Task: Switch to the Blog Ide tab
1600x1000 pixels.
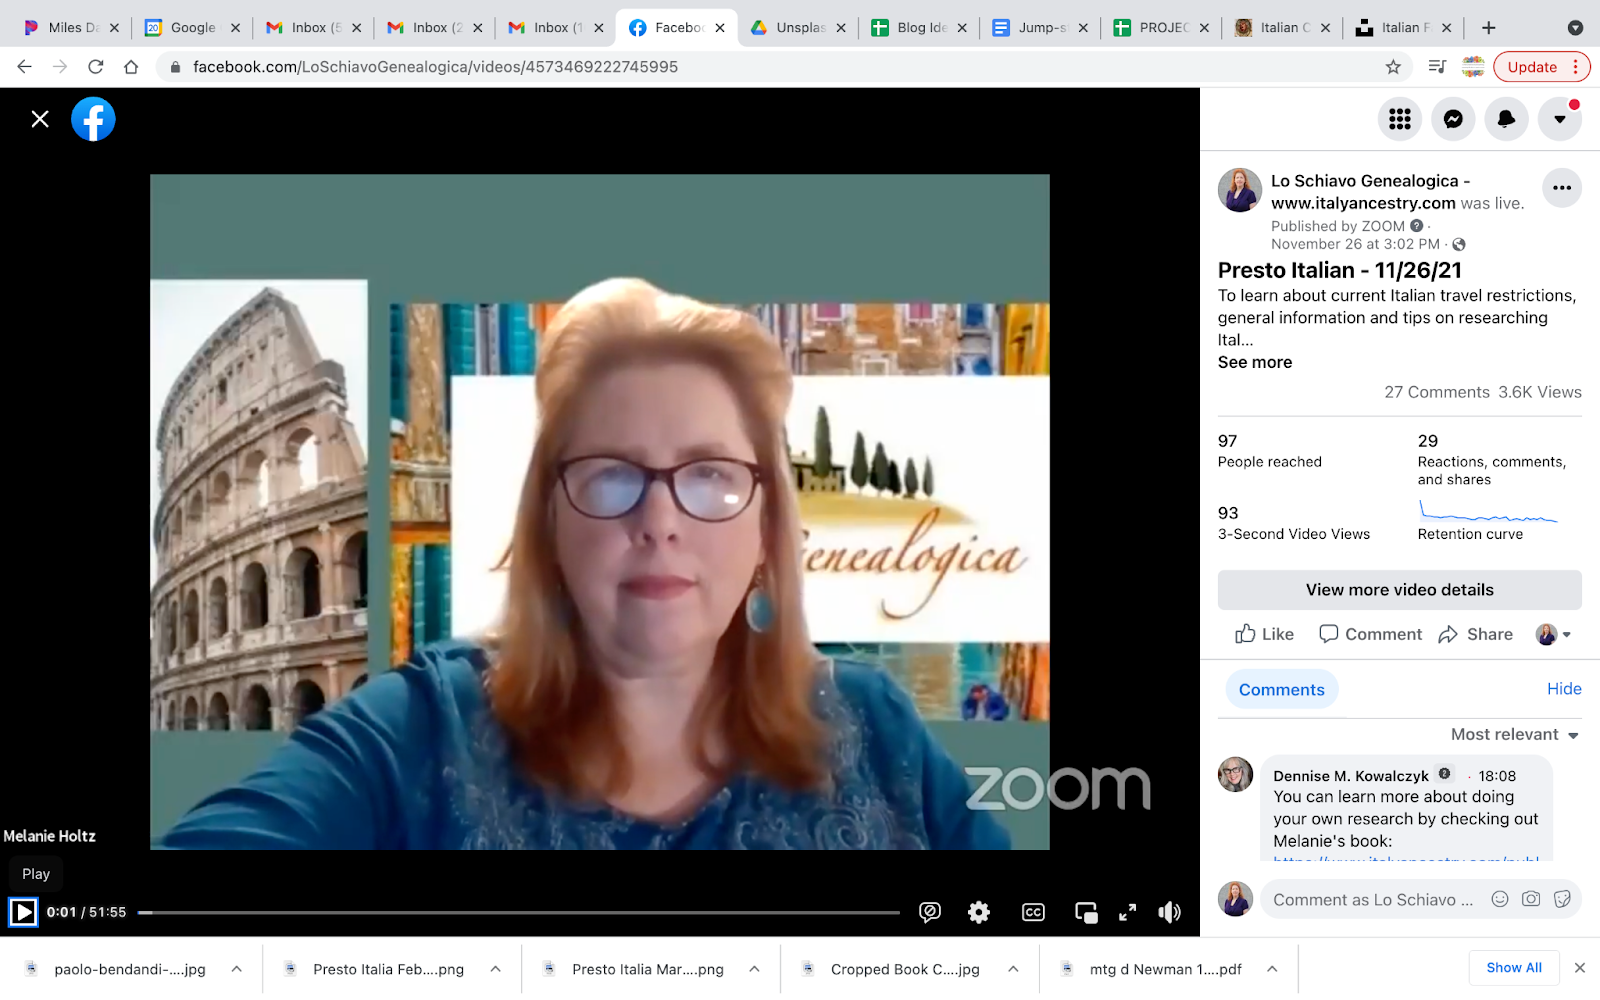Action: click(x=919, y=28)
